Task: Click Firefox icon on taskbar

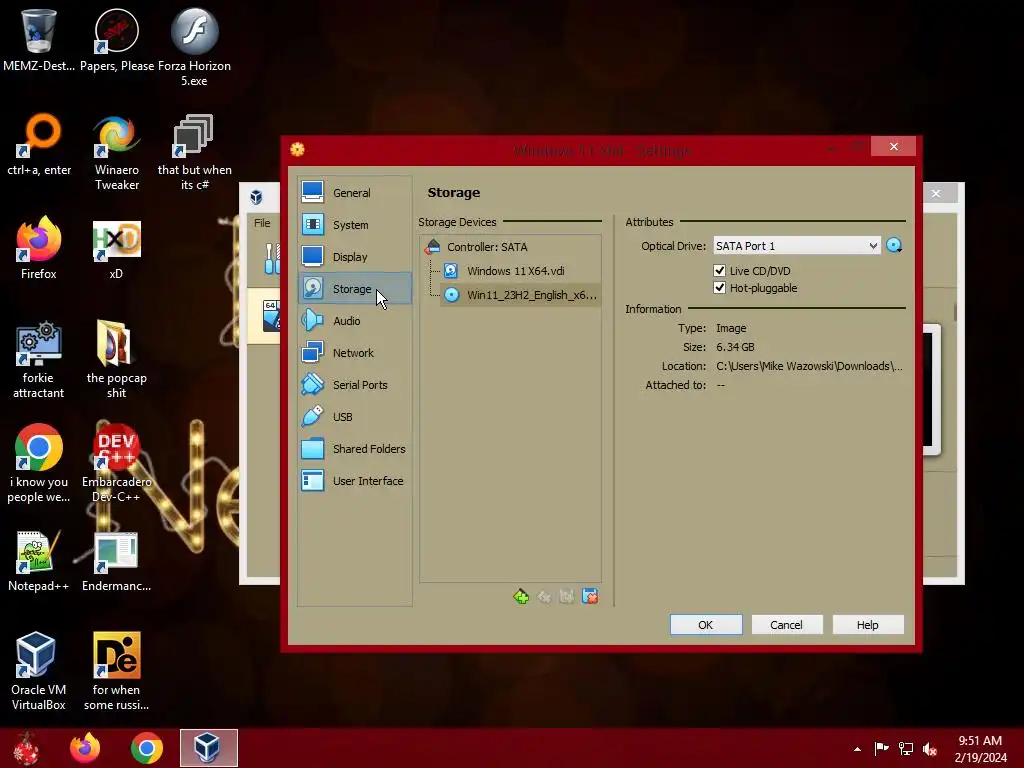Action: click(x=85, y=748)
